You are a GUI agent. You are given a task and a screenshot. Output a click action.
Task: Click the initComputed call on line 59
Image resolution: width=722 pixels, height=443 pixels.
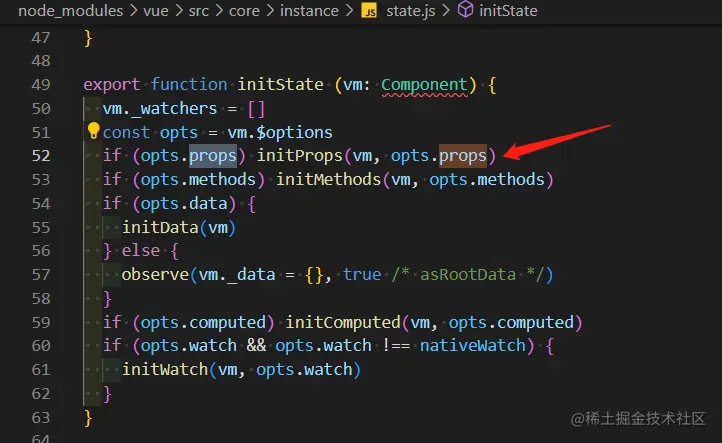pos(343,322)
